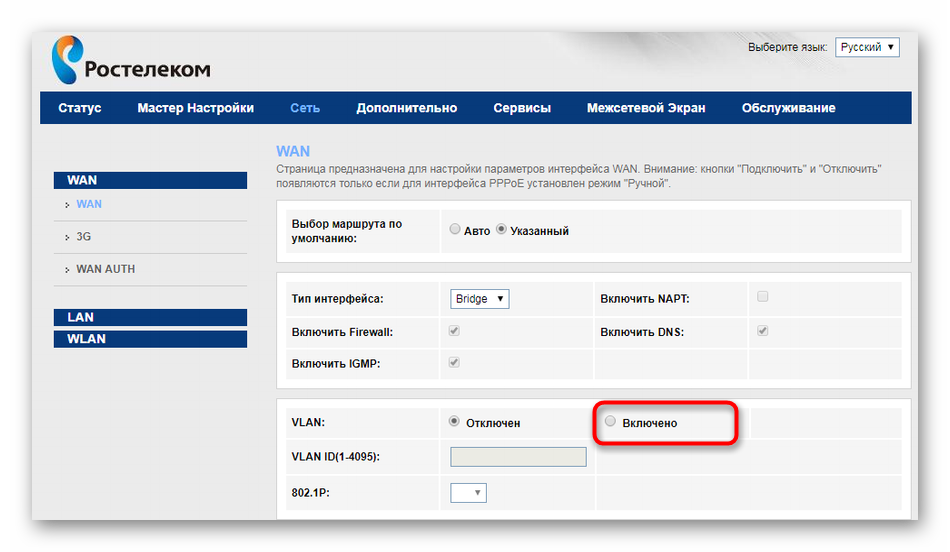Open the Тип интерфейса Bridge dropdown
Viewport: 950px width, 552px height.
[x=480, y=299]
